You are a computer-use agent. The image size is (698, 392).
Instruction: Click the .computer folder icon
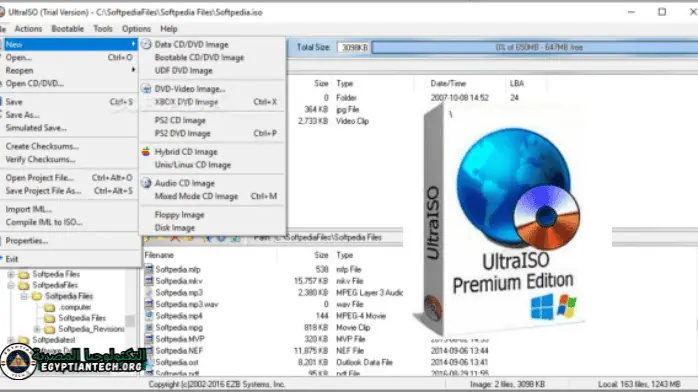pos(49,307)
